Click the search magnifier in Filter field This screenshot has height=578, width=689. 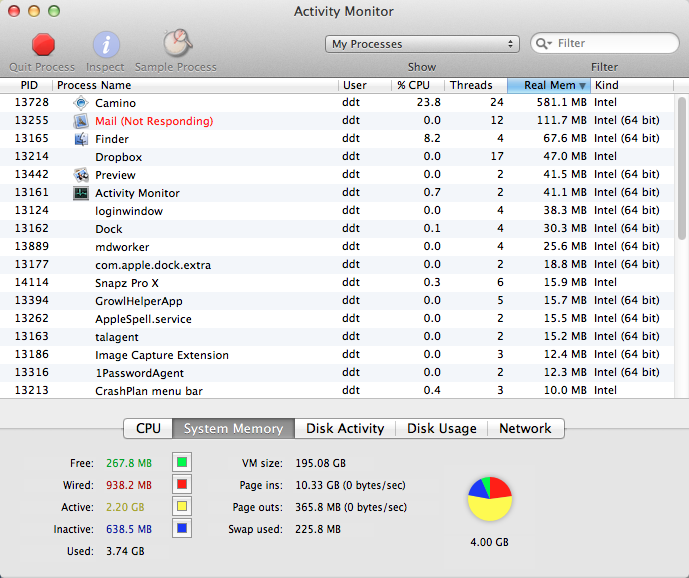[x=543, y=44]
